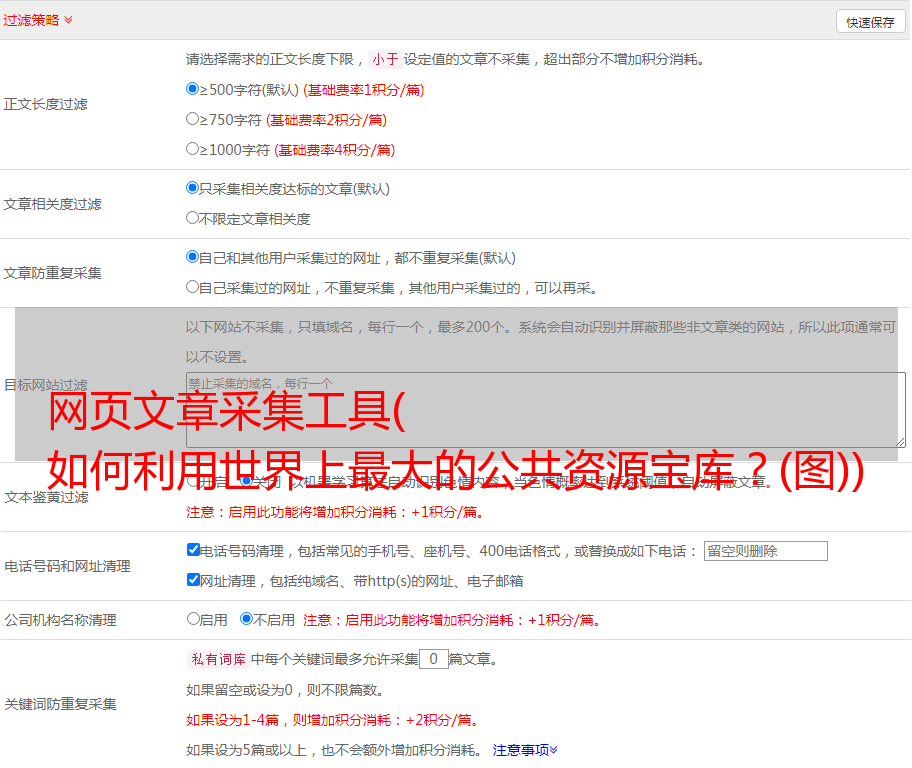Select 不启用 for 公司机构名称清理
Screen dimensions: 912x768
[247, 619]
